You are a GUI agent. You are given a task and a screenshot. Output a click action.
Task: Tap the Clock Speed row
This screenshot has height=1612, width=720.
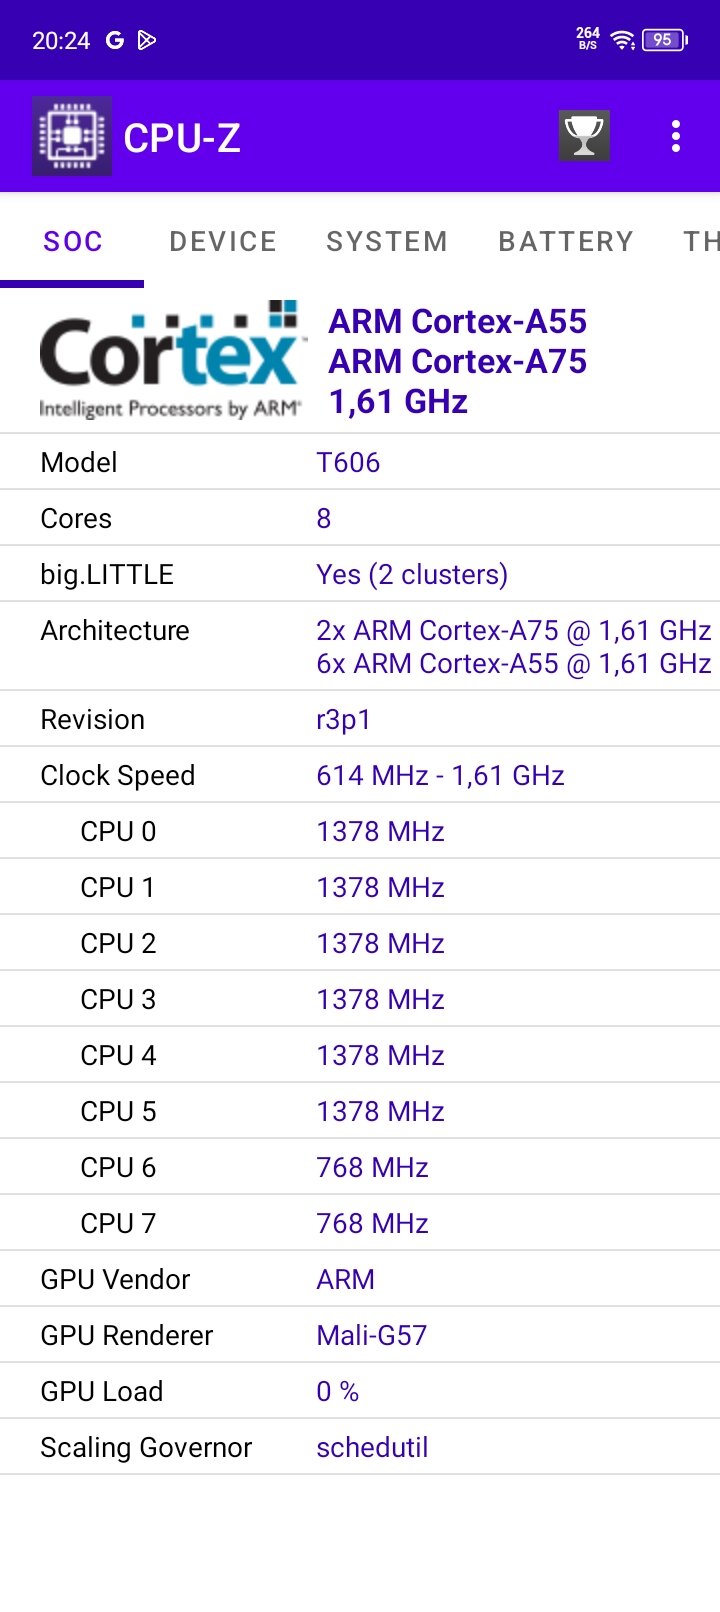(x=360, y=775)
